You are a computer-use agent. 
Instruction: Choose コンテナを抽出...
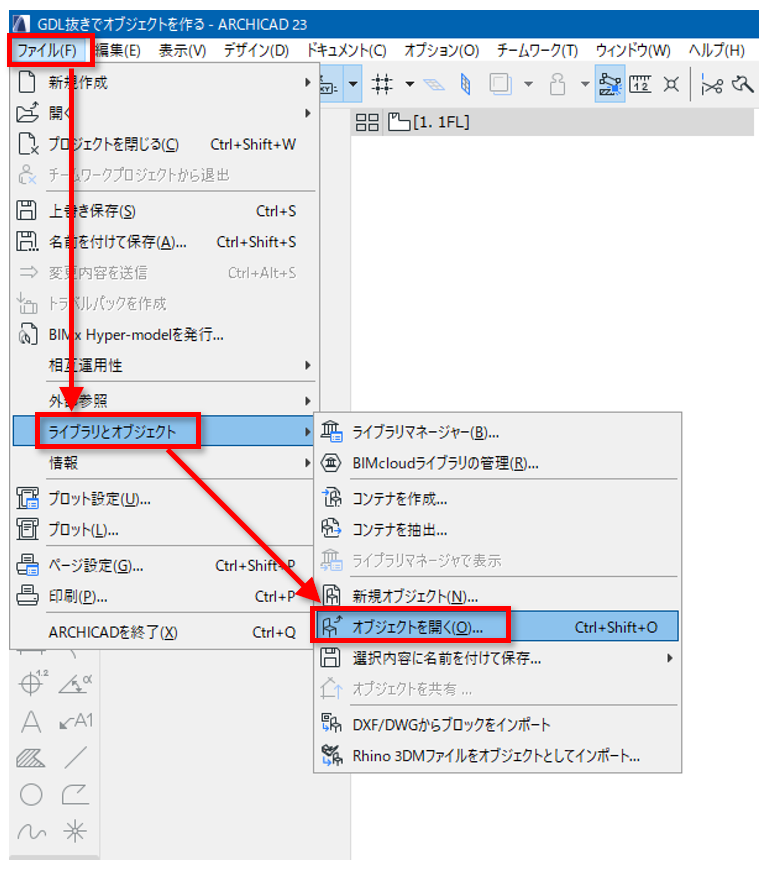(x=498, y=530)
